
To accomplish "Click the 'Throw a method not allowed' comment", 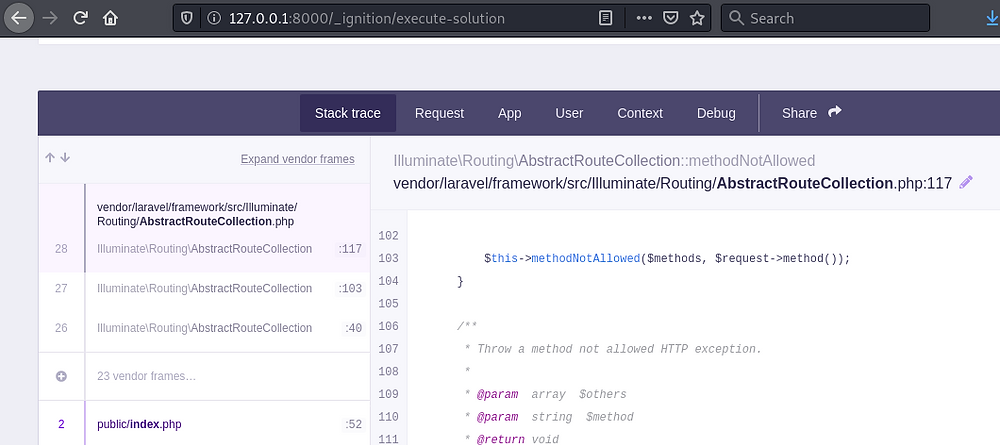I will [613, 349].
